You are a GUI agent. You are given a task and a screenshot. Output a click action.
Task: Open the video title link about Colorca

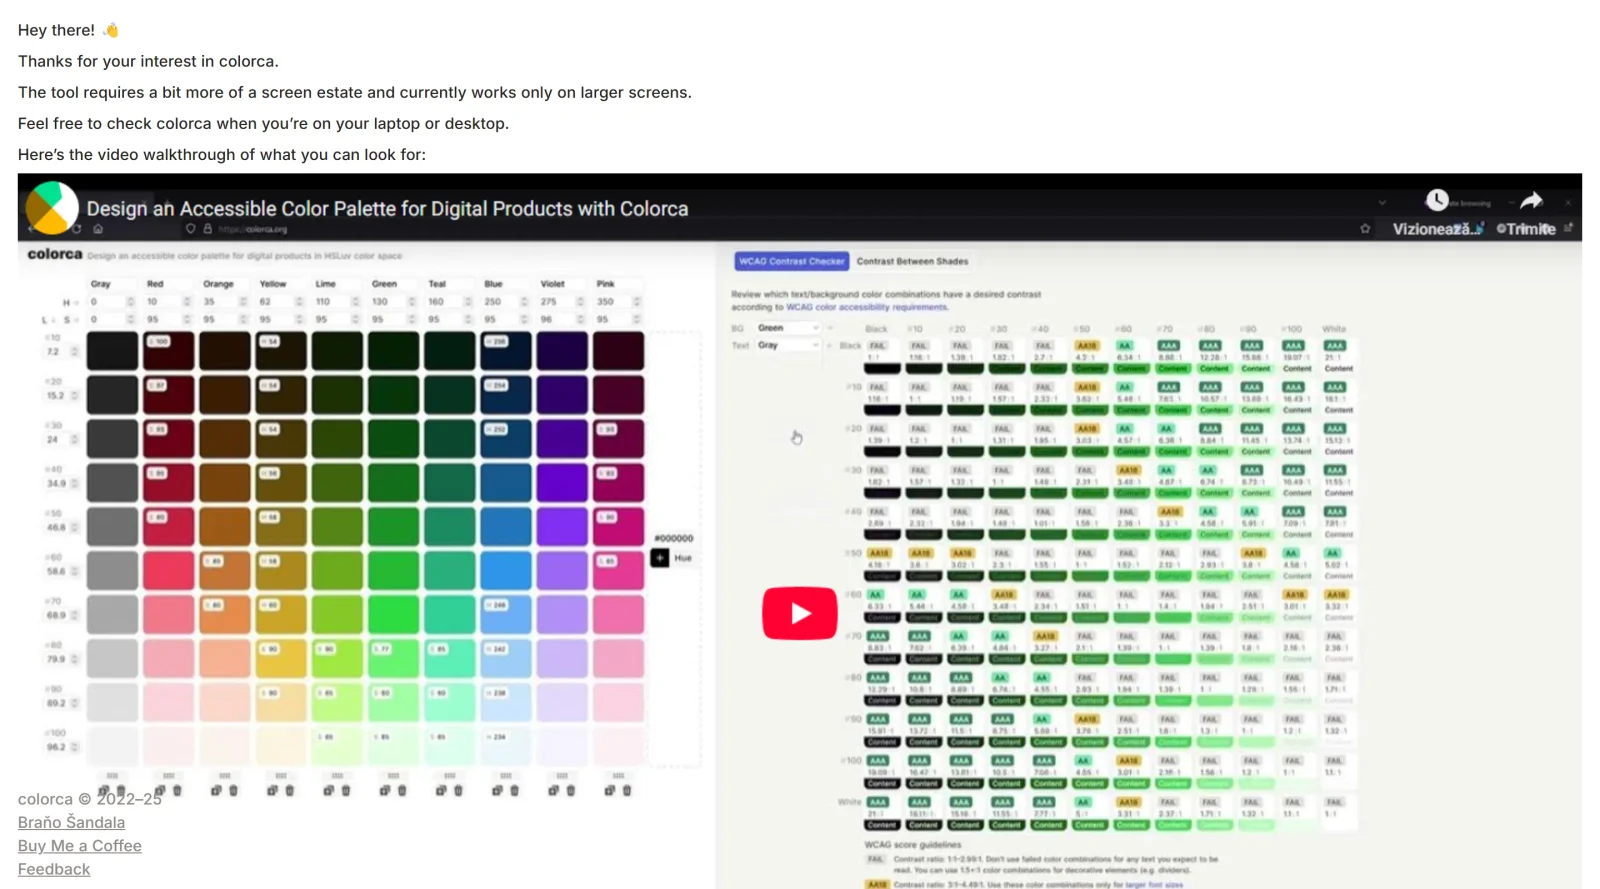point(387,209)
